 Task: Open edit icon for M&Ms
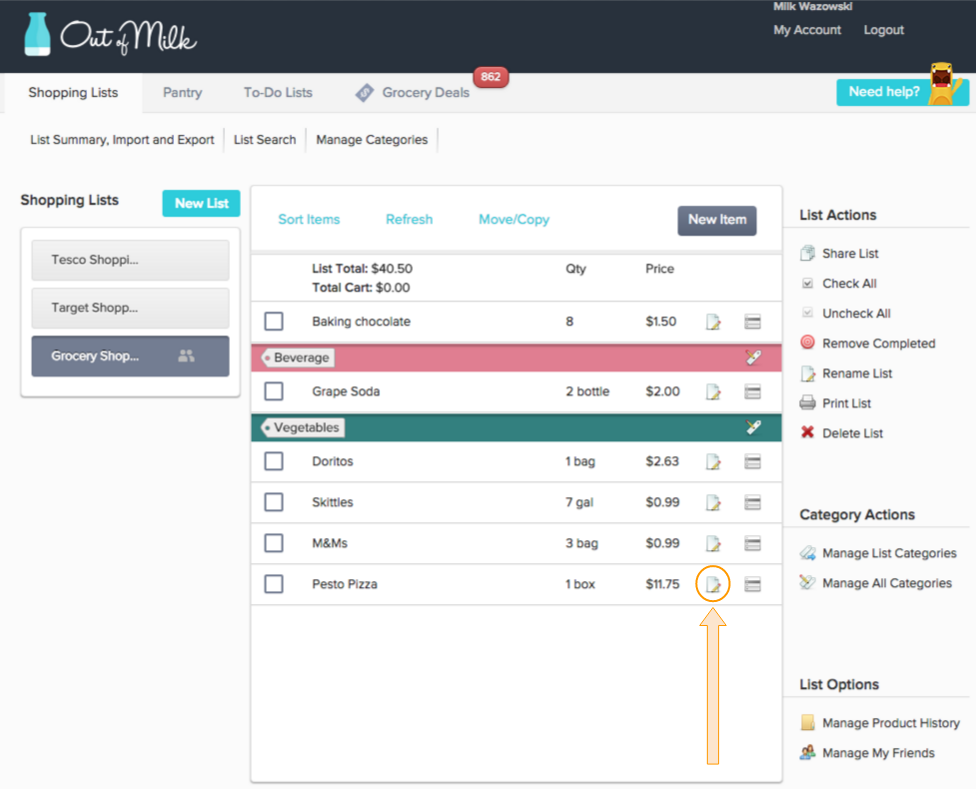pos(713,543)
